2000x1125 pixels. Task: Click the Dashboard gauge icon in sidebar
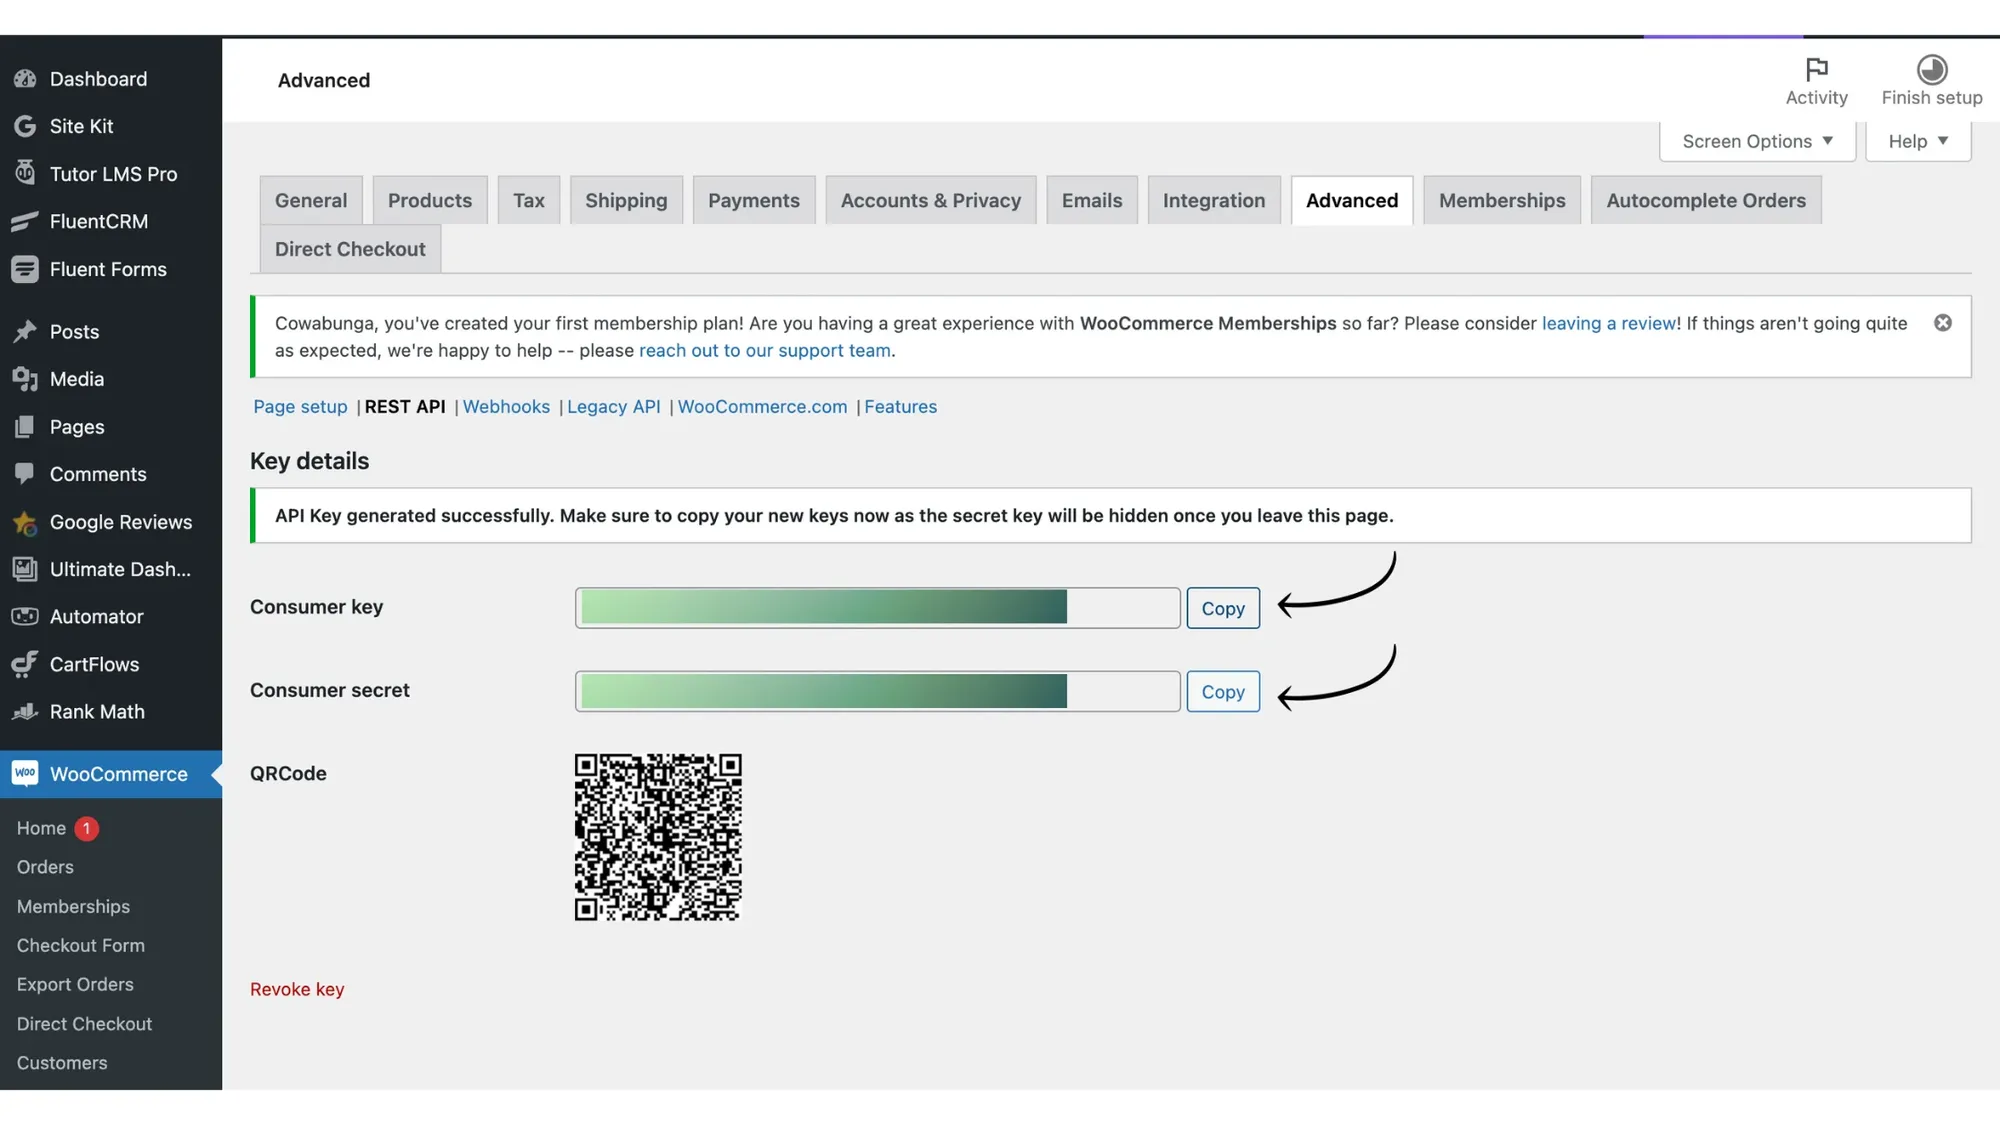click(x=25, y=79)
